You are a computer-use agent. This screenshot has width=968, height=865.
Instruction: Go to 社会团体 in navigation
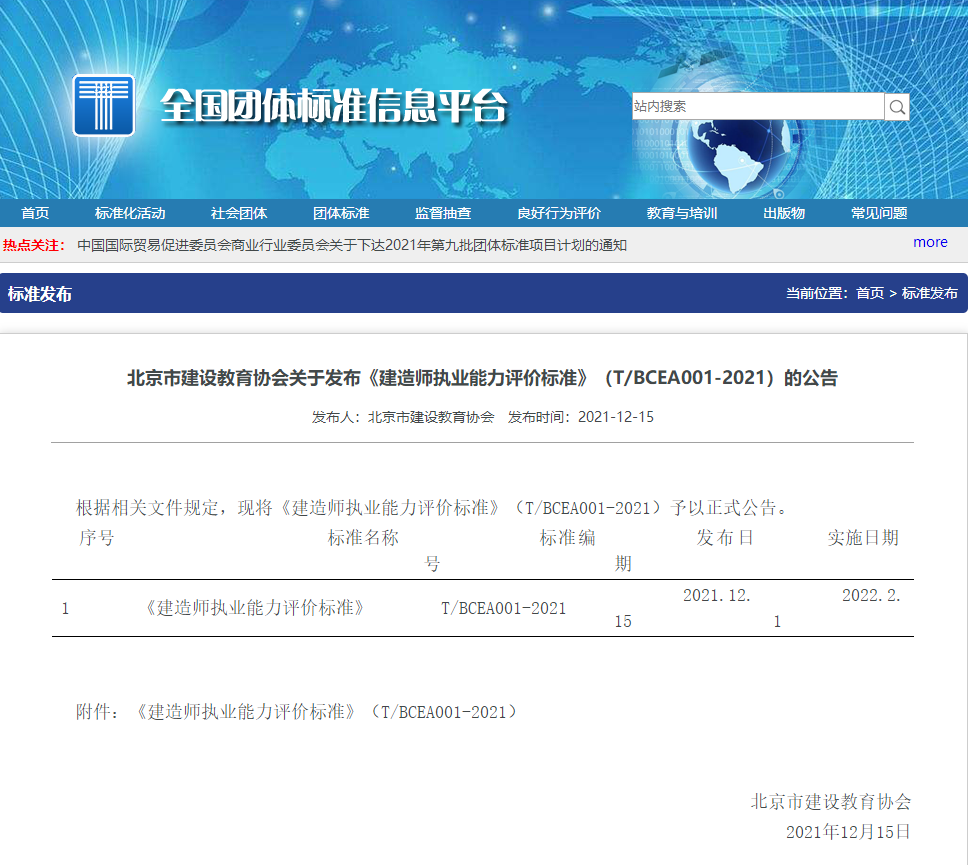(239, 213)
